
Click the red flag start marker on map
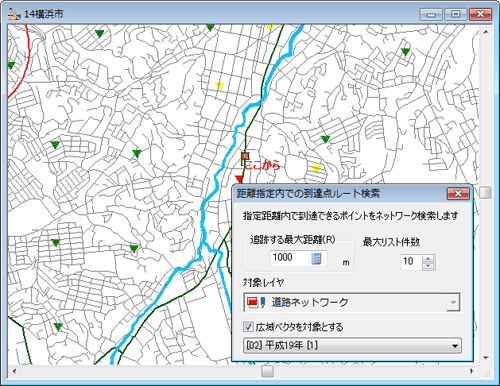pyautogui.click(x=245, y=157)
